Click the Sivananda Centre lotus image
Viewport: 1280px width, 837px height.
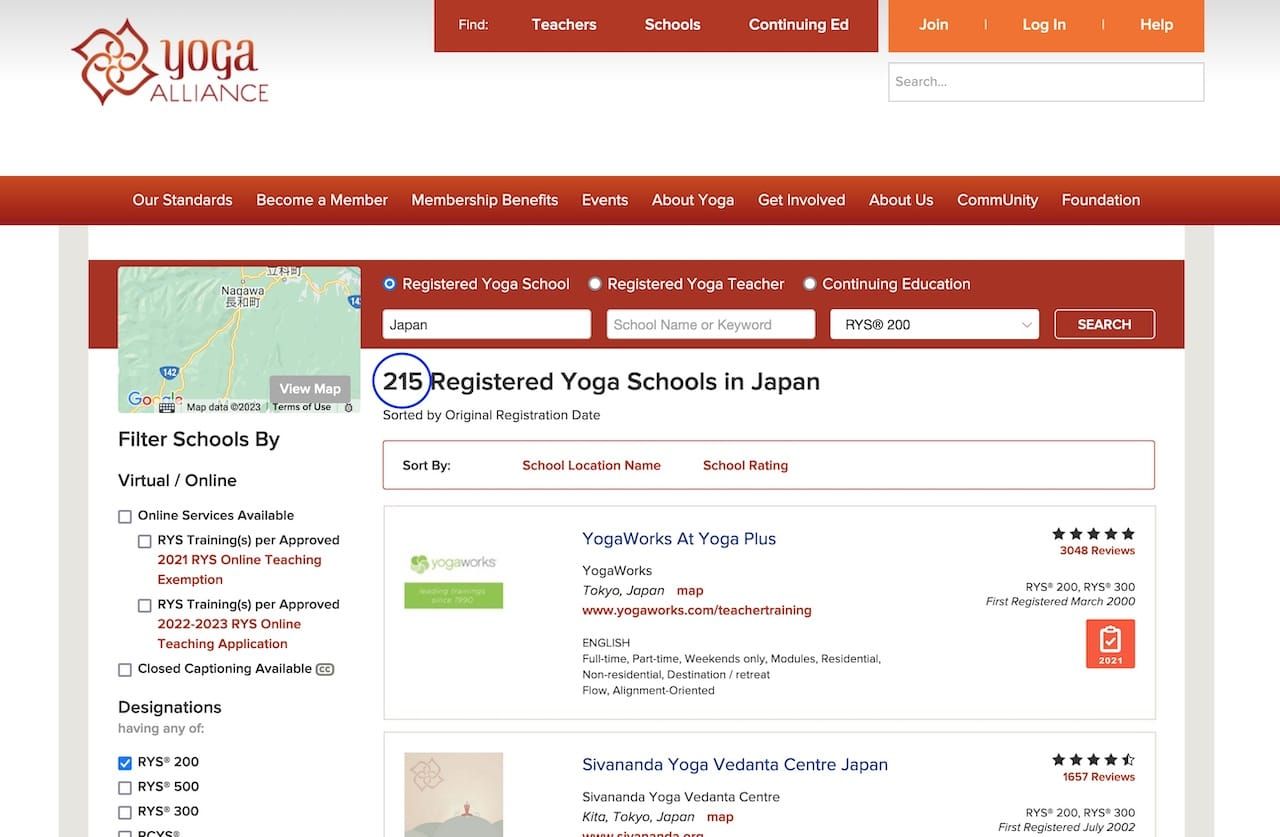click(453, 795)
